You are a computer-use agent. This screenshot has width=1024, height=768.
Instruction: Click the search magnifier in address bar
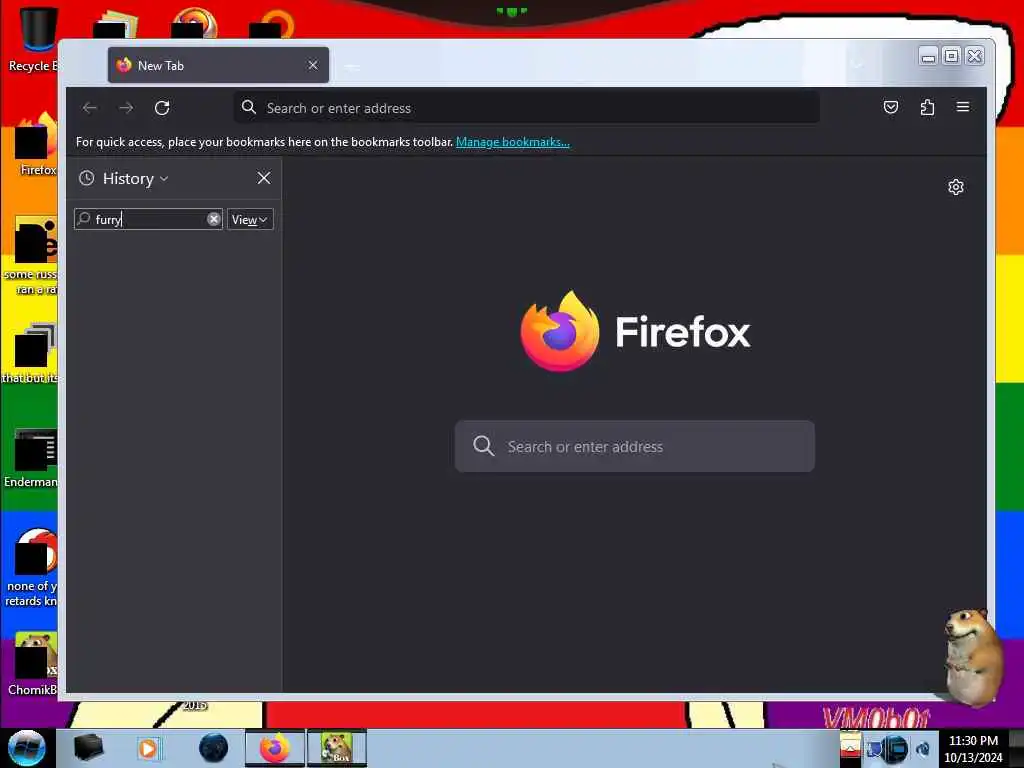pyautogui.click(x=249, y=107)
